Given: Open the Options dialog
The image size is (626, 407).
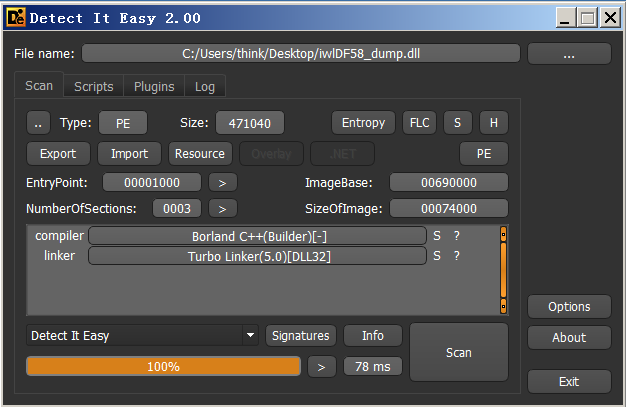Looking at the screenshot, I should (x=569, y=307).
